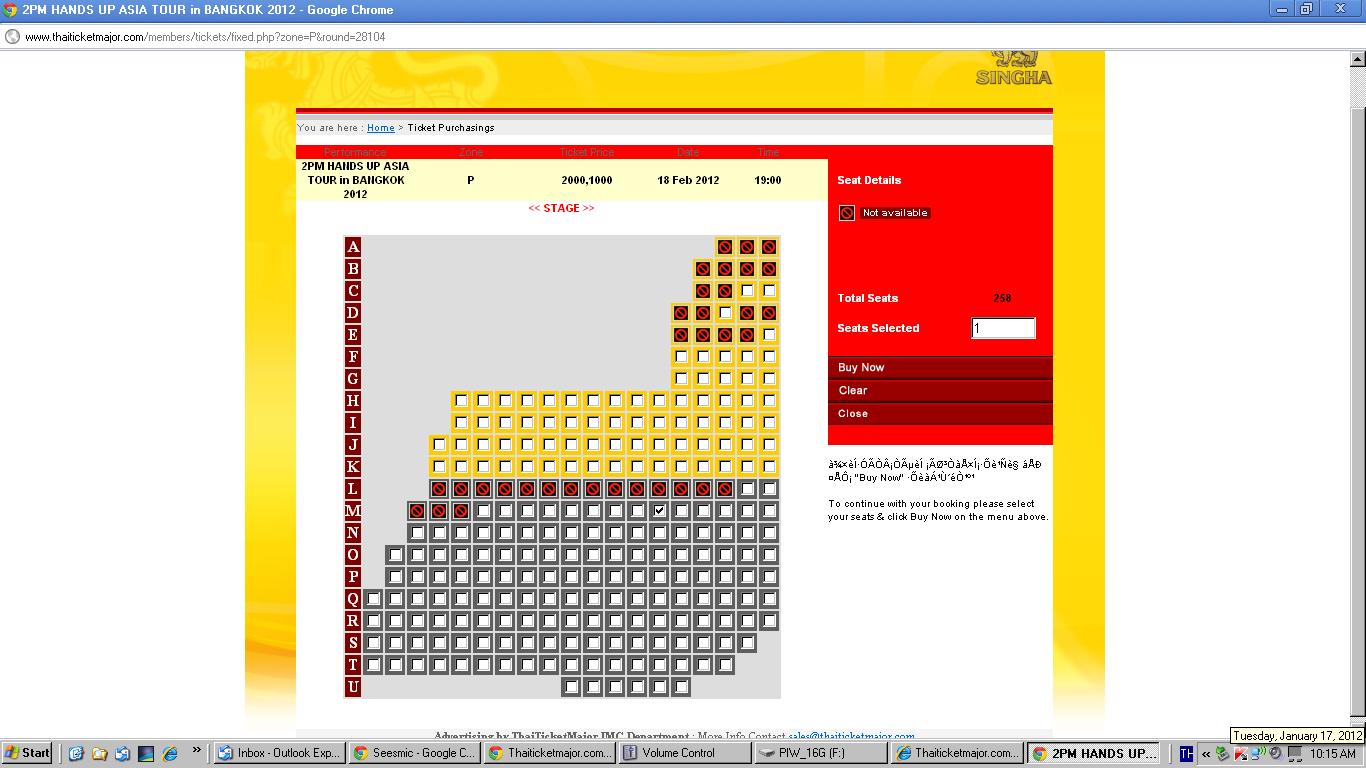The height and width of the screenshot is (768, 1366).
Task: Click the << STAGE >> label
Action: tap(561, 208)
